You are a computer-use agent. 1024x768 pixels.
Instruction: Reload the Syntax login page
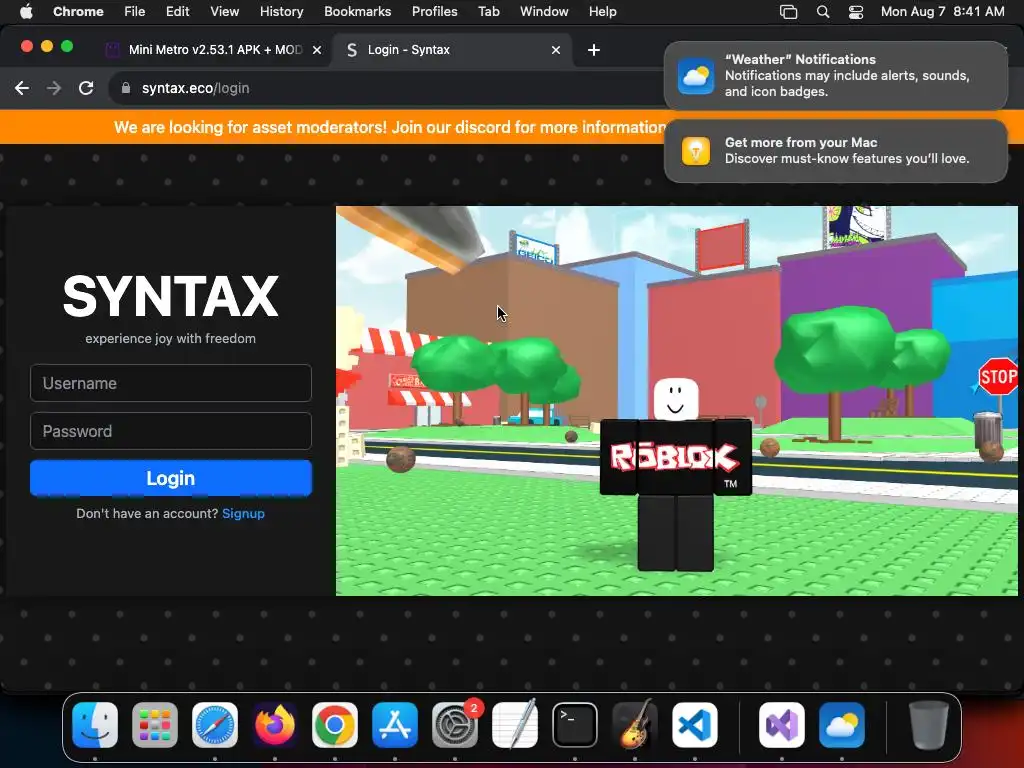(86, 88)
